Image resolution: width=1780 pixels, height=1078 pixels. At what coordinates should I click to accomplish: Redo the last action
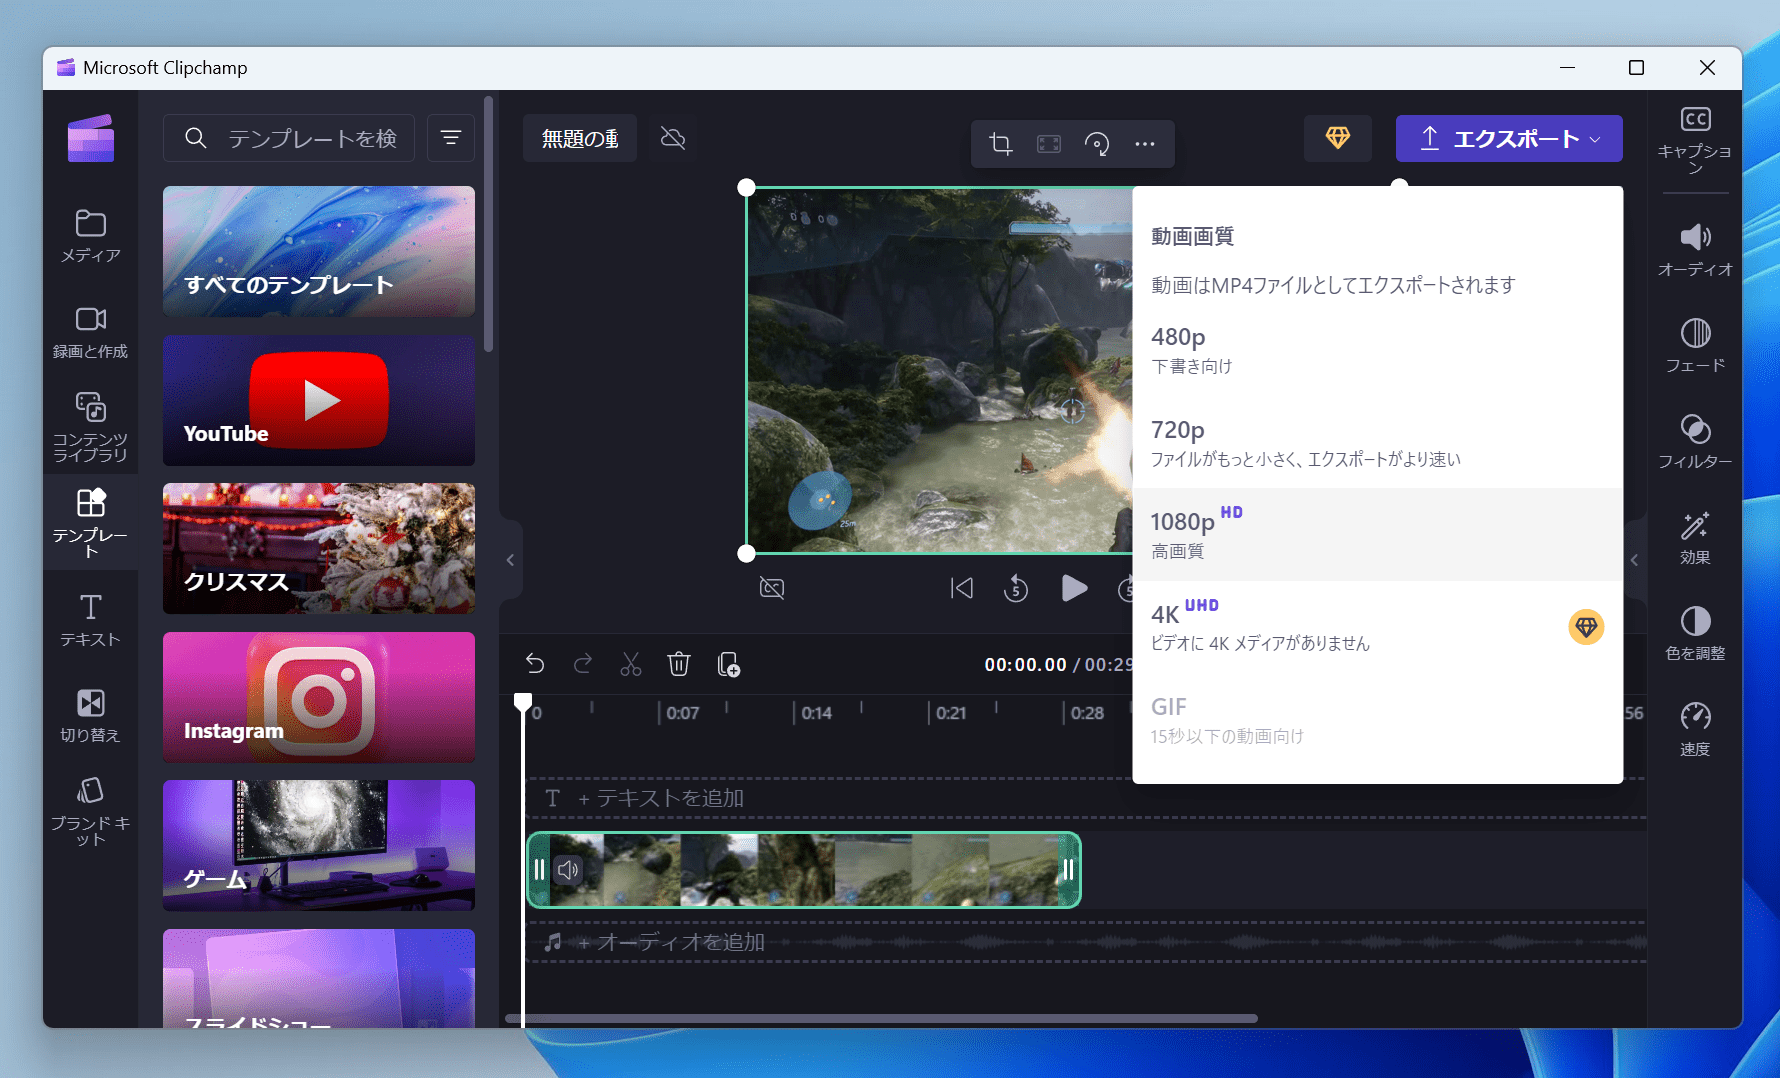(583, 664)
